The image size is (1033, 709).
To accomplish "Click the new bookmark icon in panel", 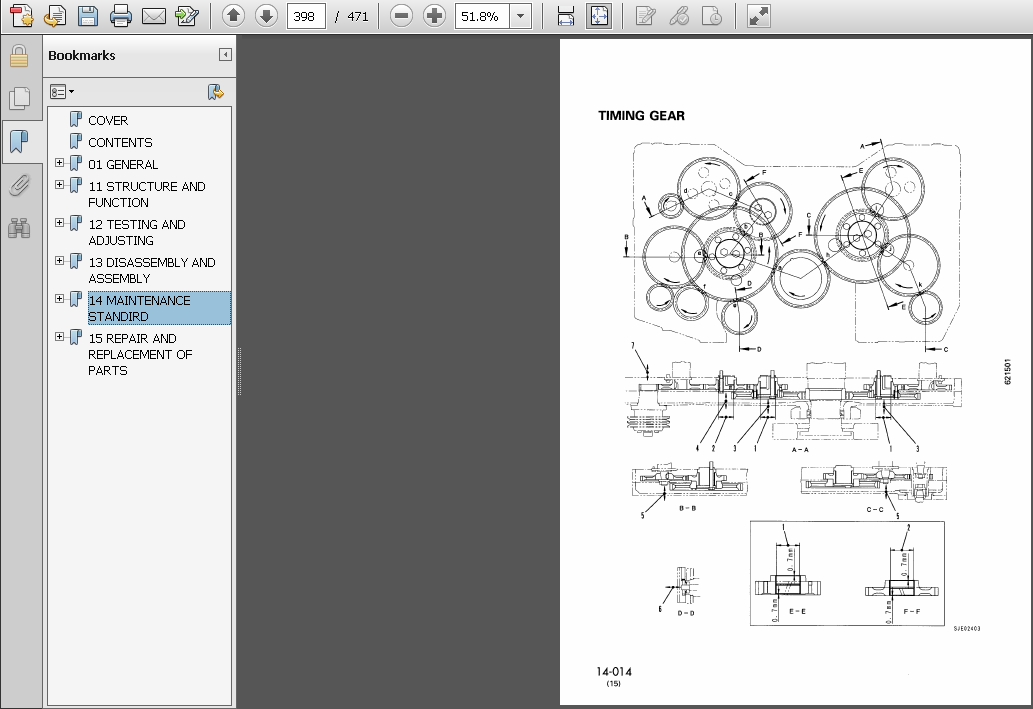I will [215, 92].
